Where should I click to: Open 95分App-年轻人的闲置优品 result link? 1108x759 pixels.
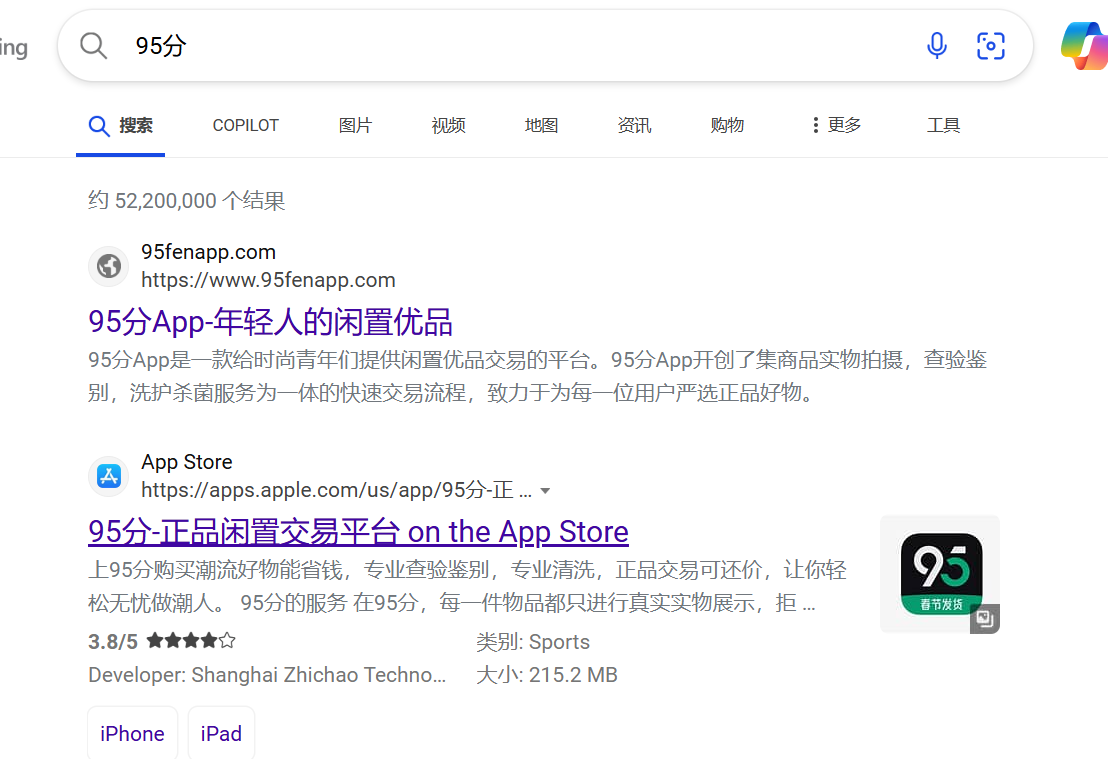pyautogui.click(x=270, y=322)
